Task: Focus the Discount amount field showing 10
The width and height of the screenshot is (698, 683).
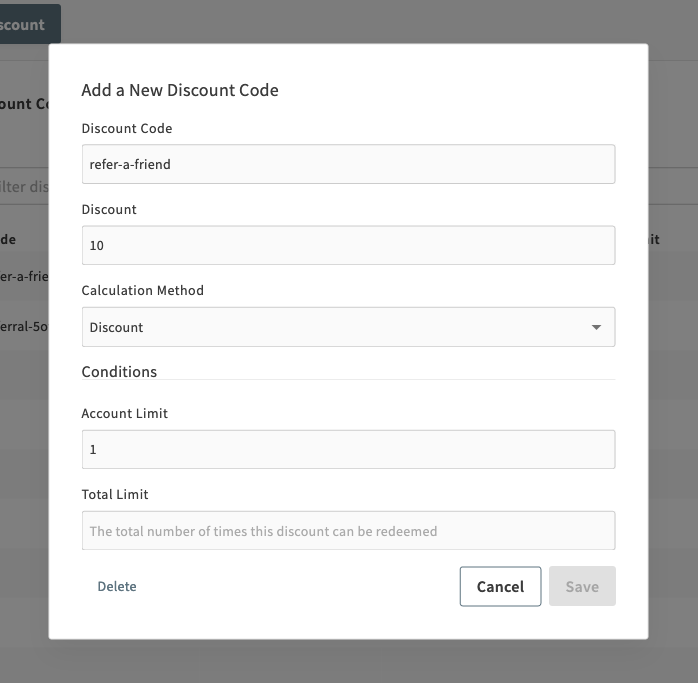Action: pyautogui.click(x=347, y=245)
